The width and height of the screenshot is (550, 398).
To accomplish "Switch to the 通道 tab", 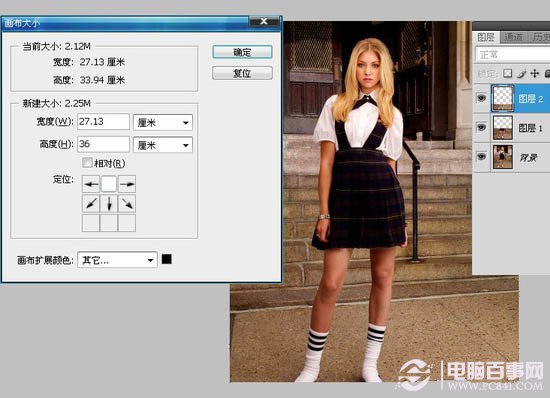I will pyautogui.click(x=514, y=37).
